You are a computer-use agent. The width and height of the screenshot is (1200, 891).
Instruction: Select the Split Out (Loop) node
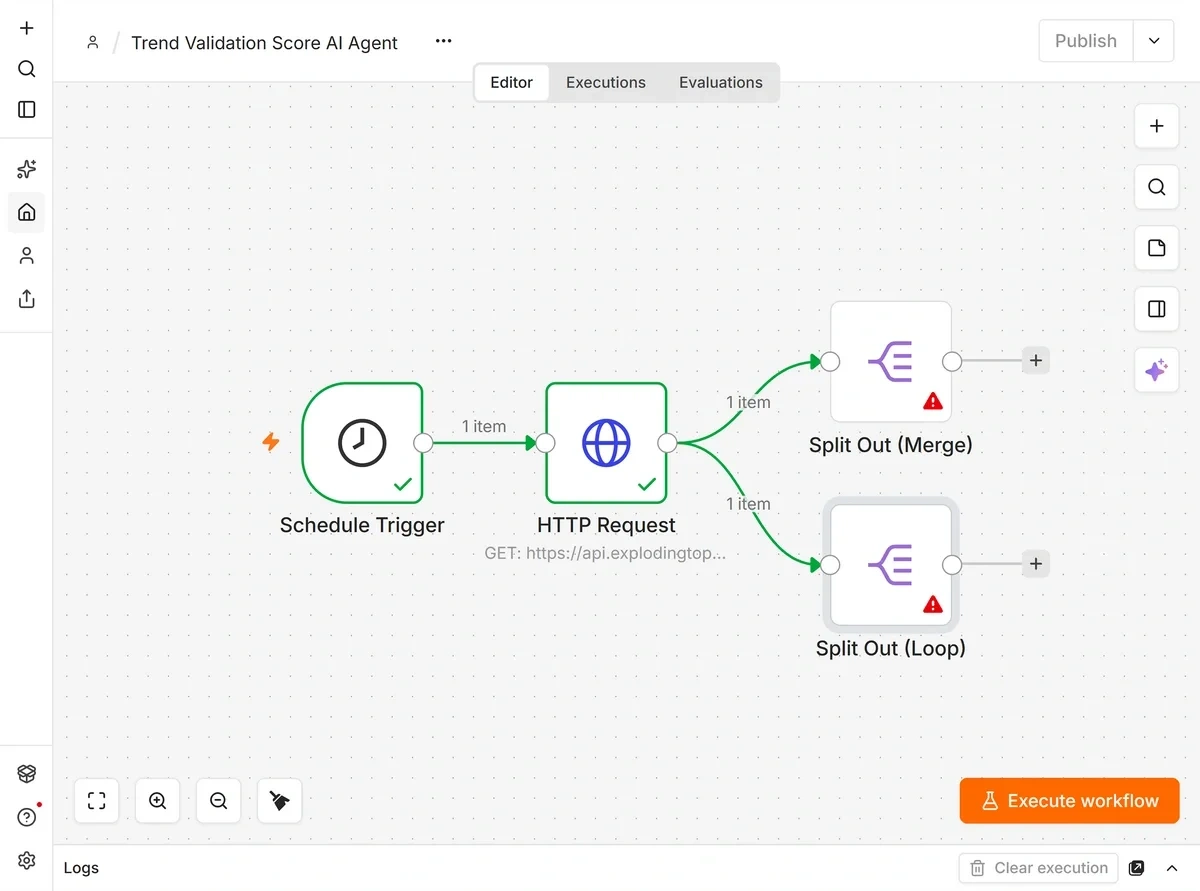[891, 565]
